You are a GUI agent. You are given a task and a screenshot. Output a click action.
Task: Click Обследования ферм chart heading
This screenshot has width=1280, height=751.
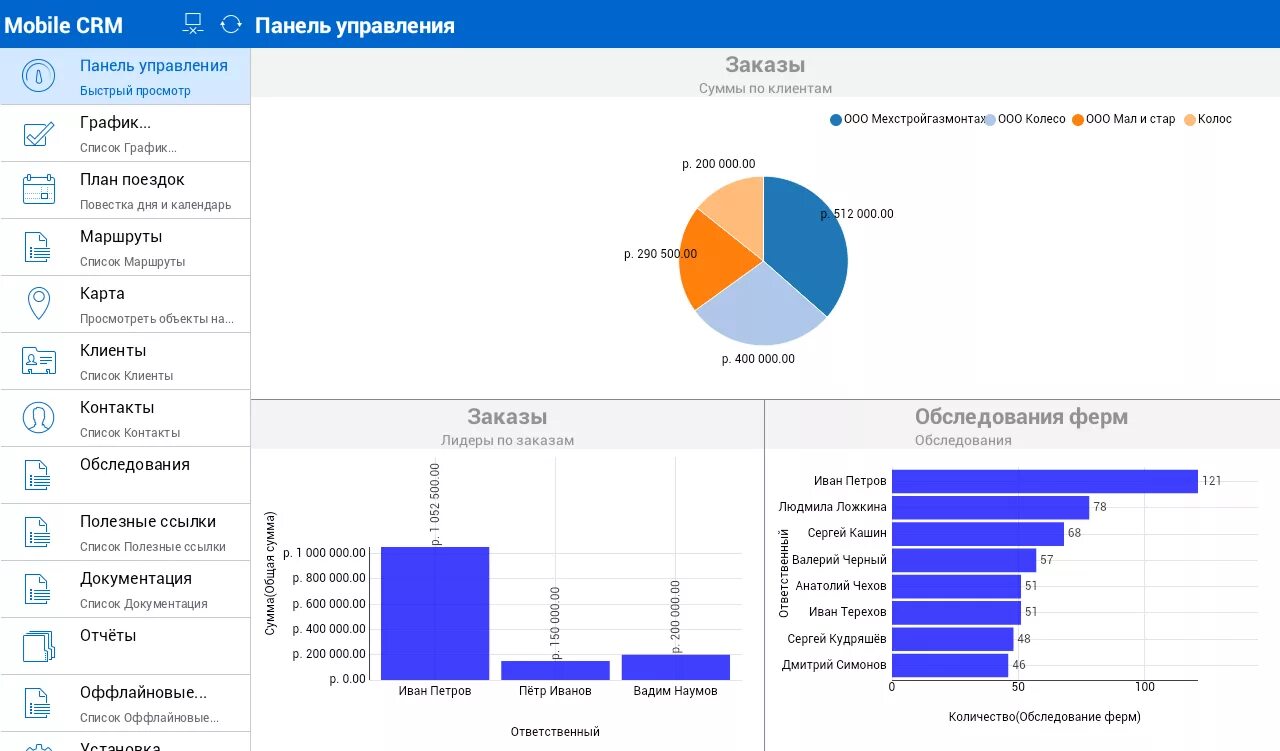pos(1021,417)
